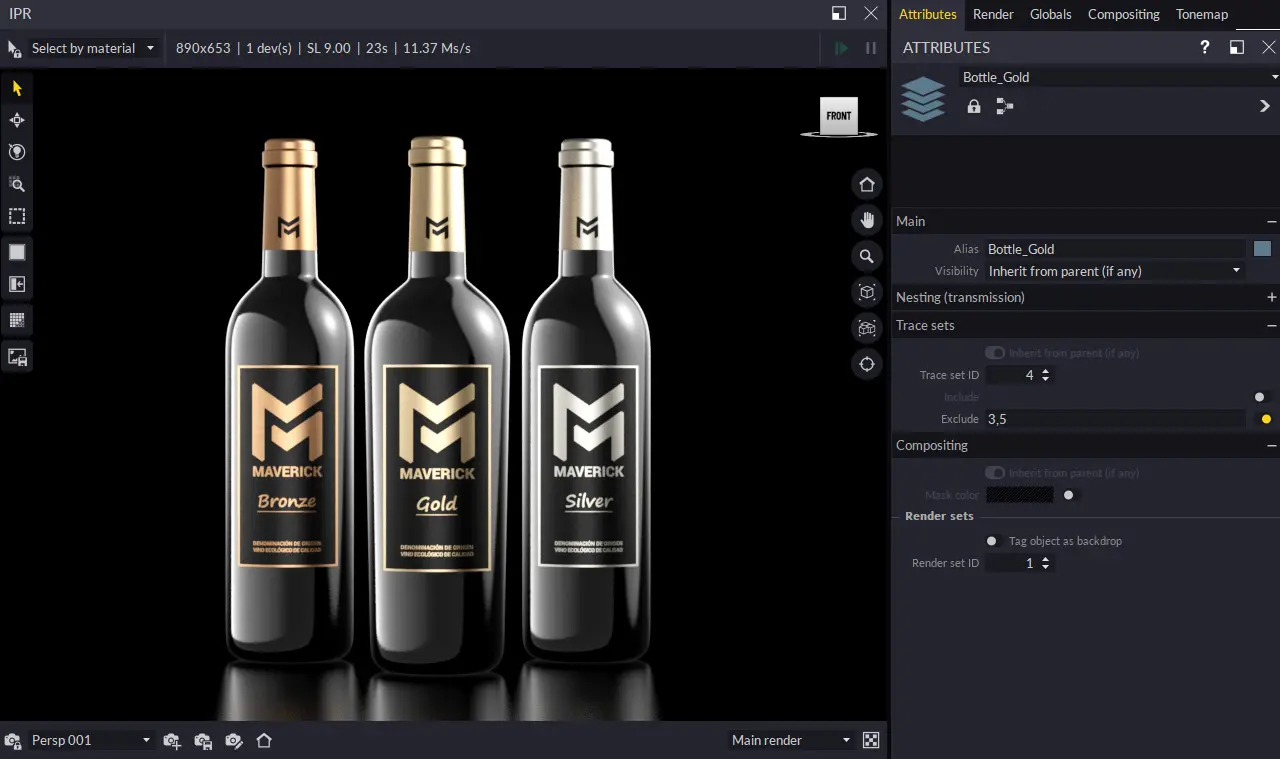Click the alias color swatch
Viewport: 1280px width, 759px height.
point(1262,249)
